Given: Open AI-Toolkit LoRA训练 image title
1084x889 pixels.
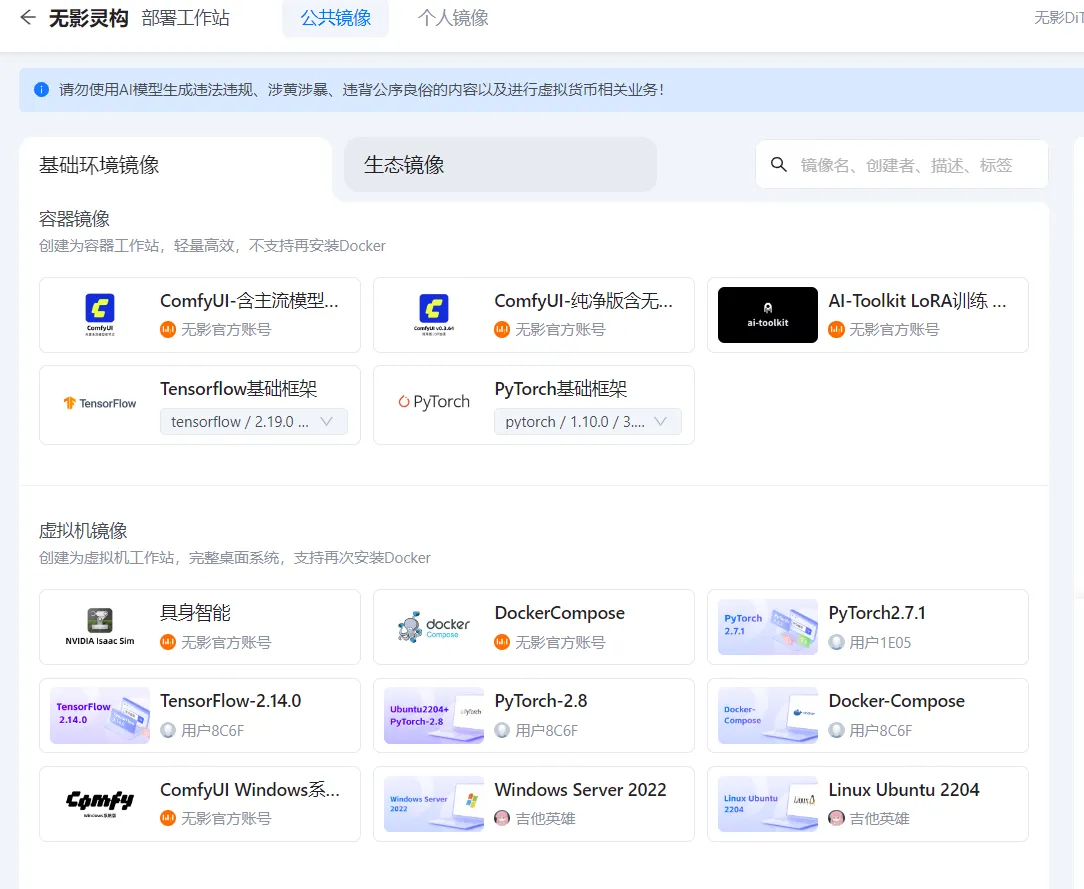Looking at the screenshot, I should point(917,301).
